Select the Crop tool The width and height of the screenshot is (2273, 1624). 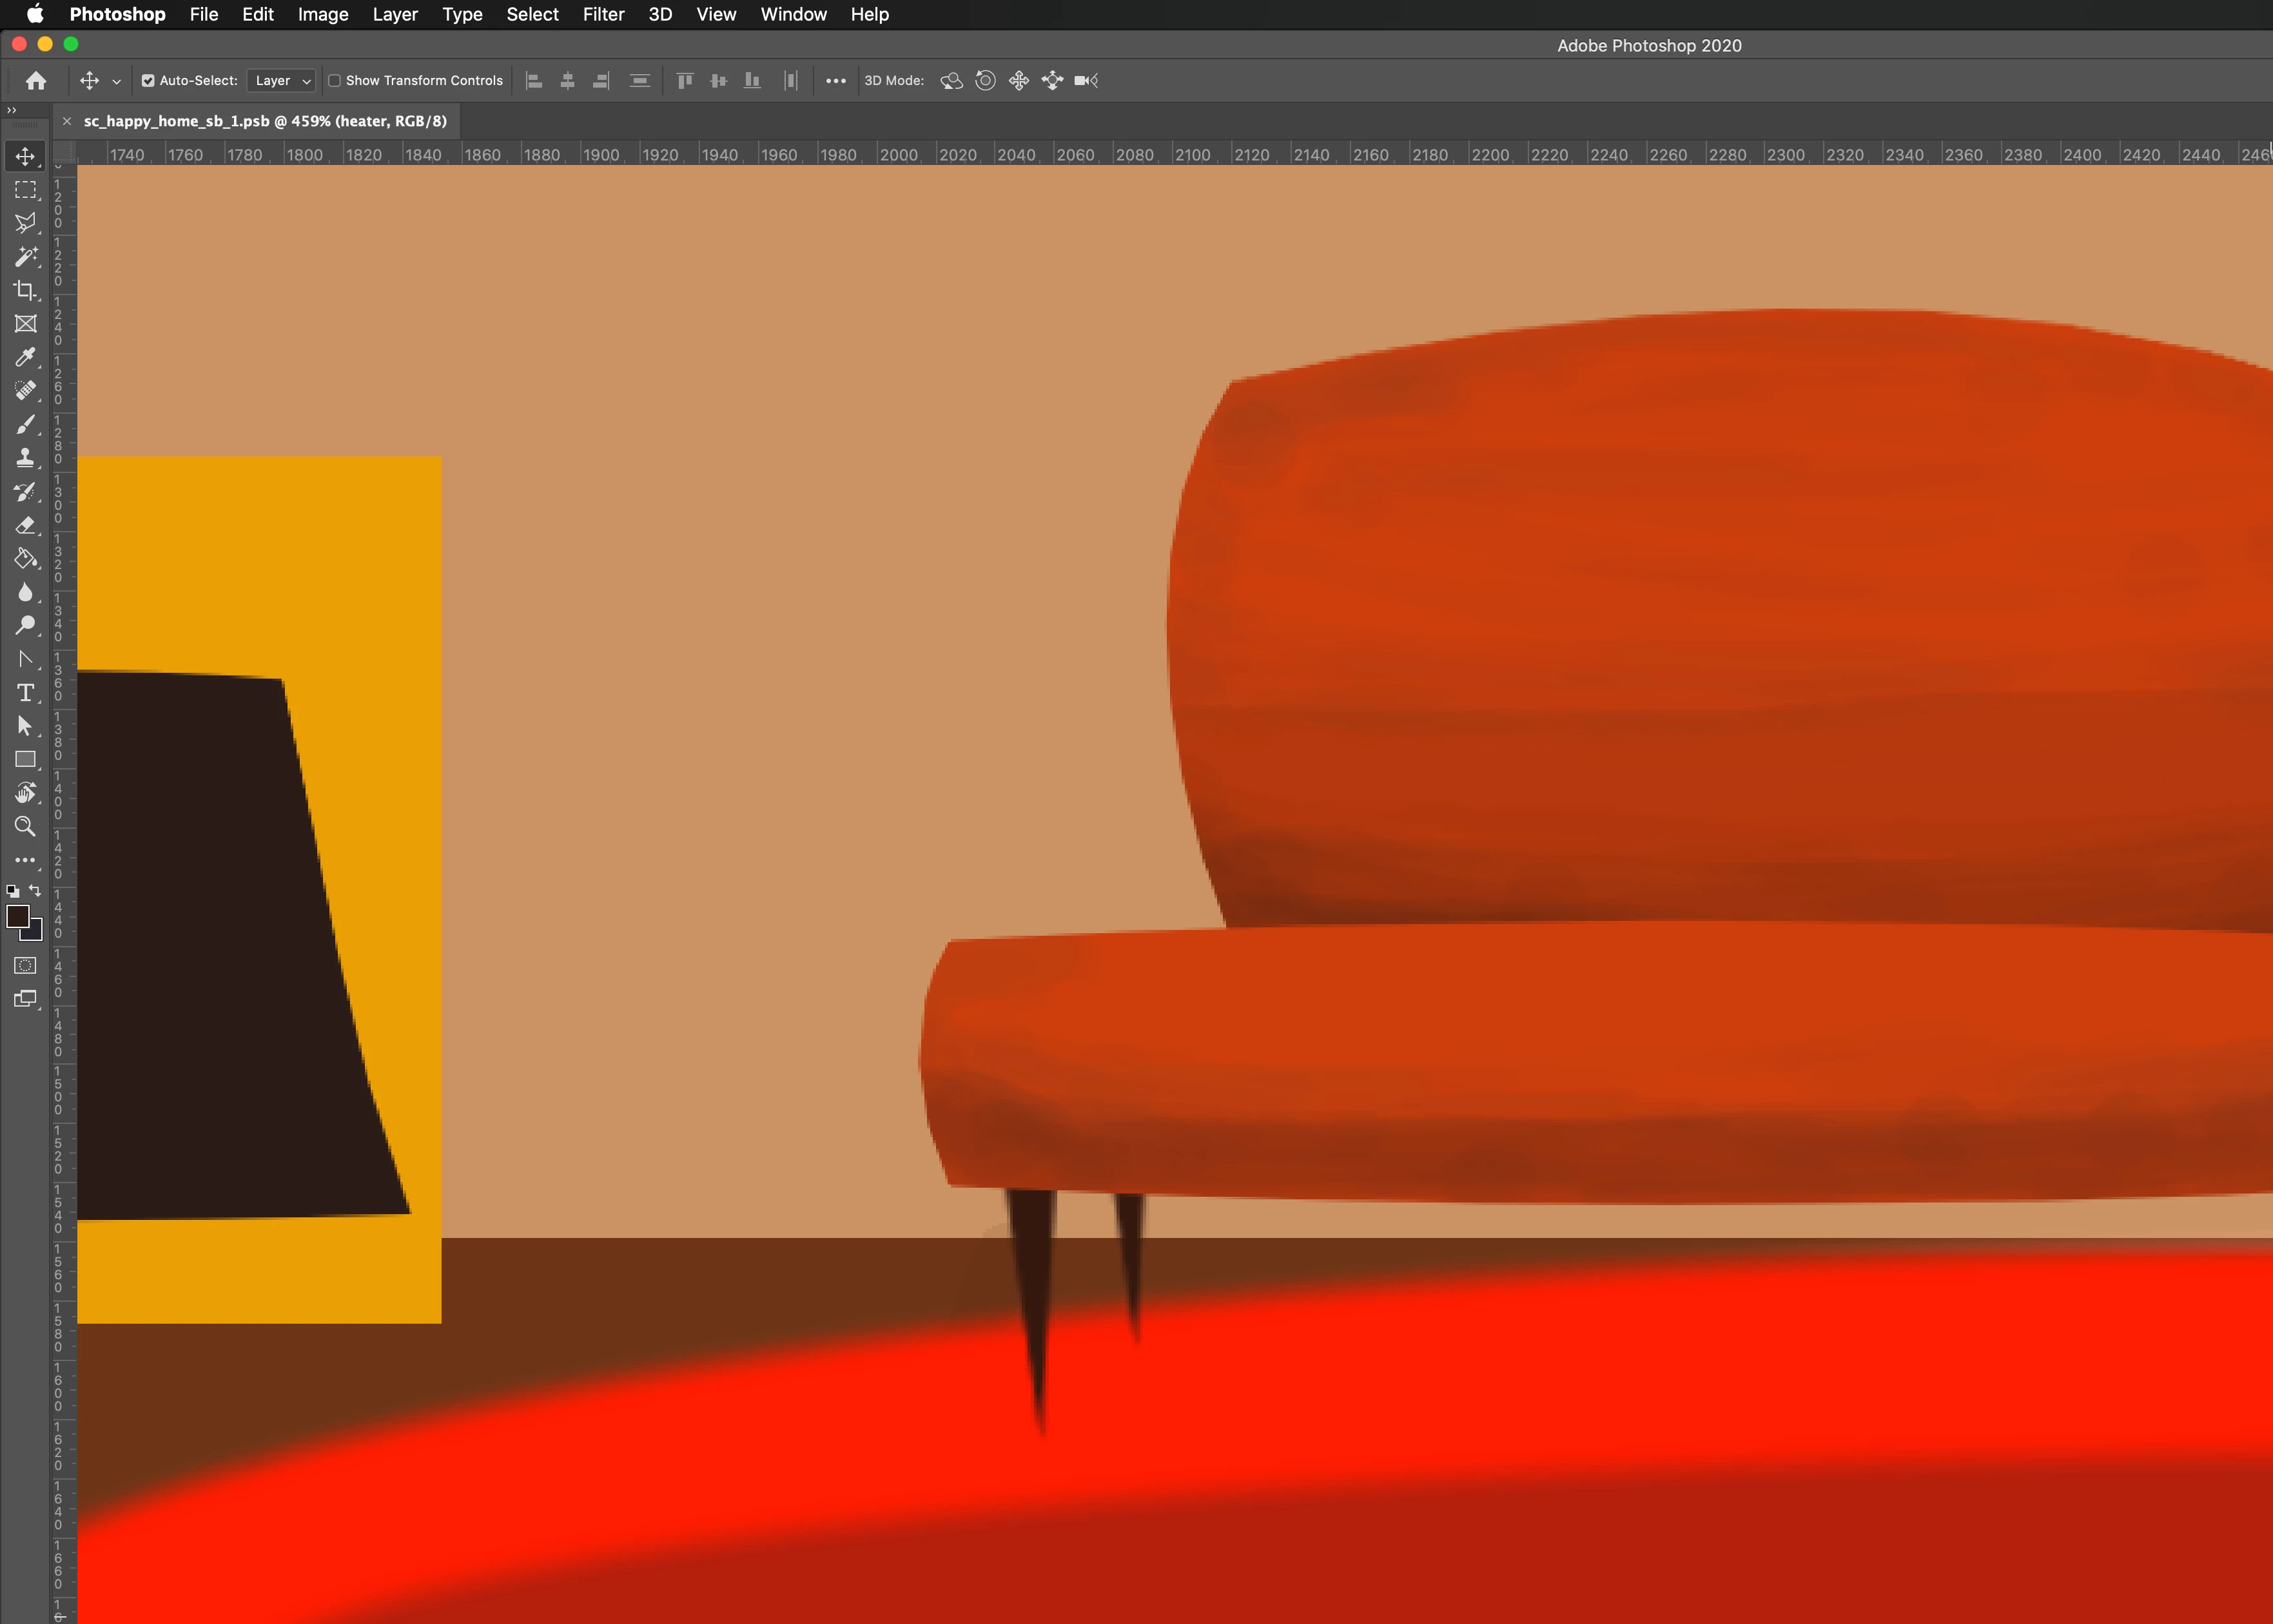tap(25, 290)
